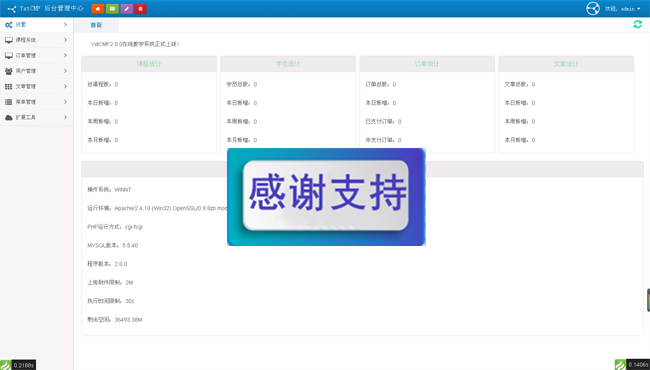Click the gears icon next to 设置
The width and height of the screenshot is (650, 370).
click(x=9, y=25)
